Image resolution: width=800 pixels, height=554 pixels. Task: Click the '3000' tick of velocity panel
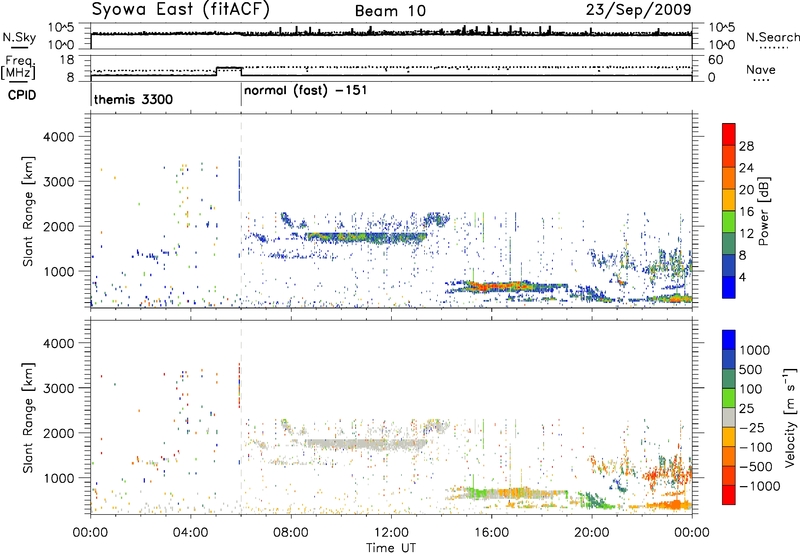59,388
